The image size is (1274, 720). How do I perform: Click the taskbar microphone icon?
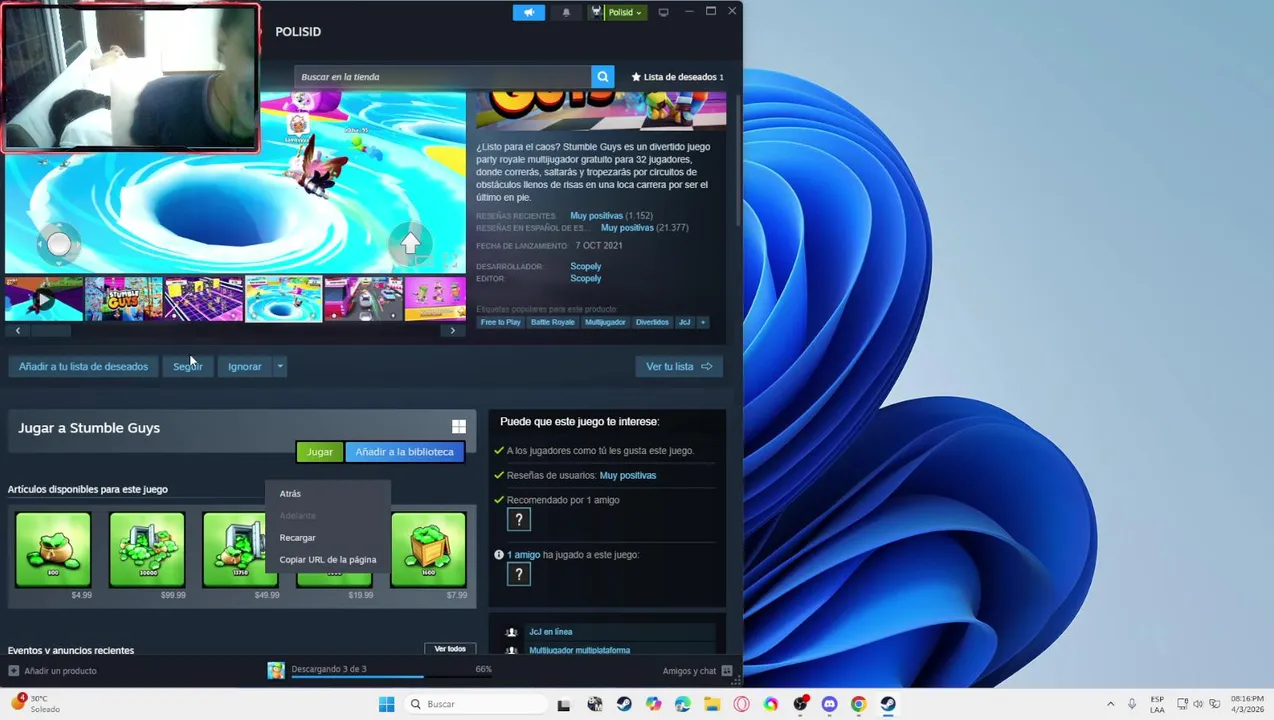(1132, 704)
